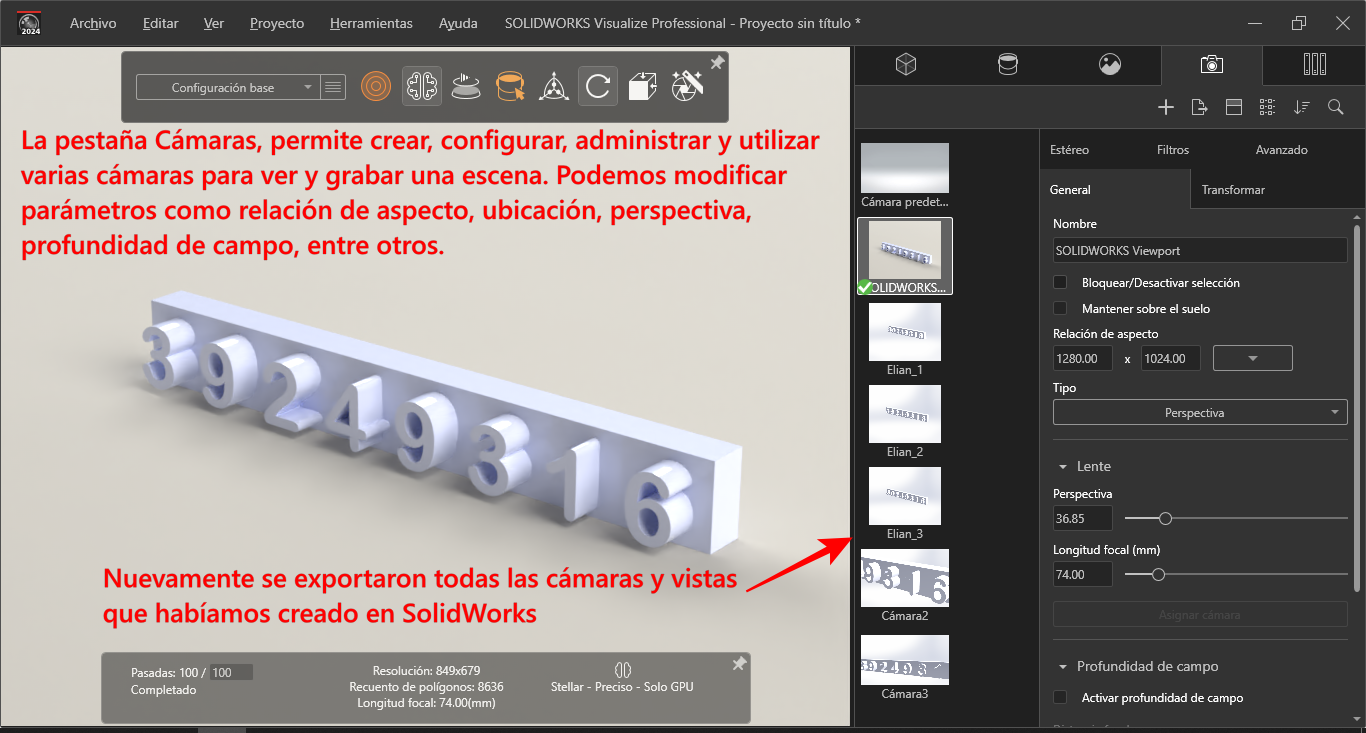Select the appearance picker bucket tool
The height and width of the screenshot is (733, 1366).
[510, 87]
